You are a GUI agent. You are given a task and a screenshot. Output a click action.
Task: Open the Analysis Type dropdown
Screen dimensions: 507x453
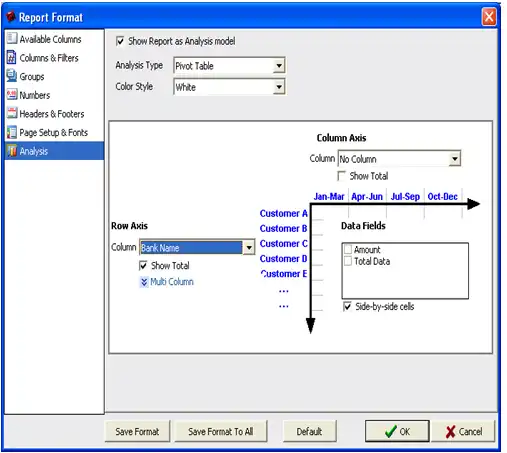coord(279,66)
